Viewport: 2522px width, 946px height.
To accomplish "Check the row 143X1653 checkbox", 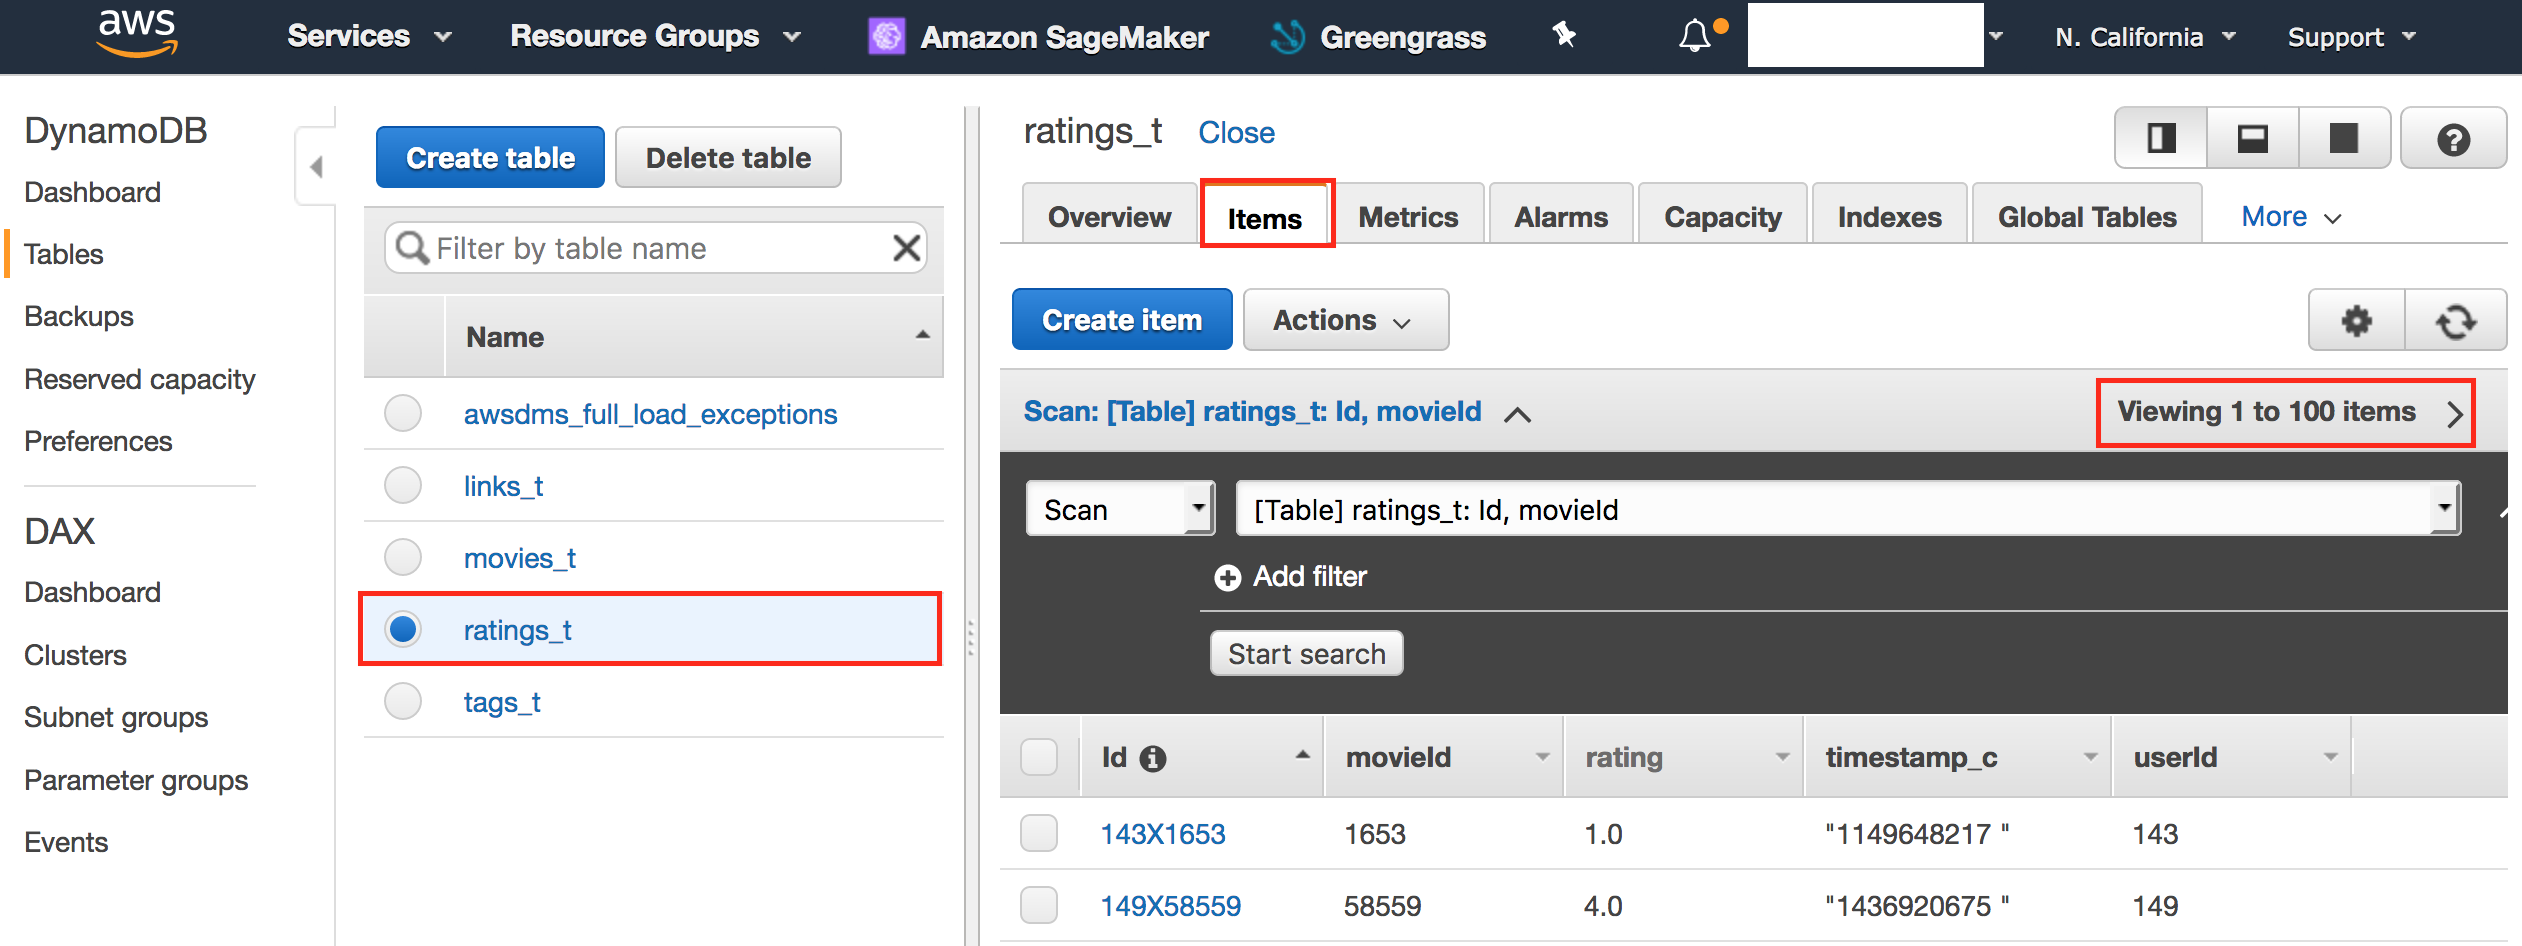I will (1039, 833).
